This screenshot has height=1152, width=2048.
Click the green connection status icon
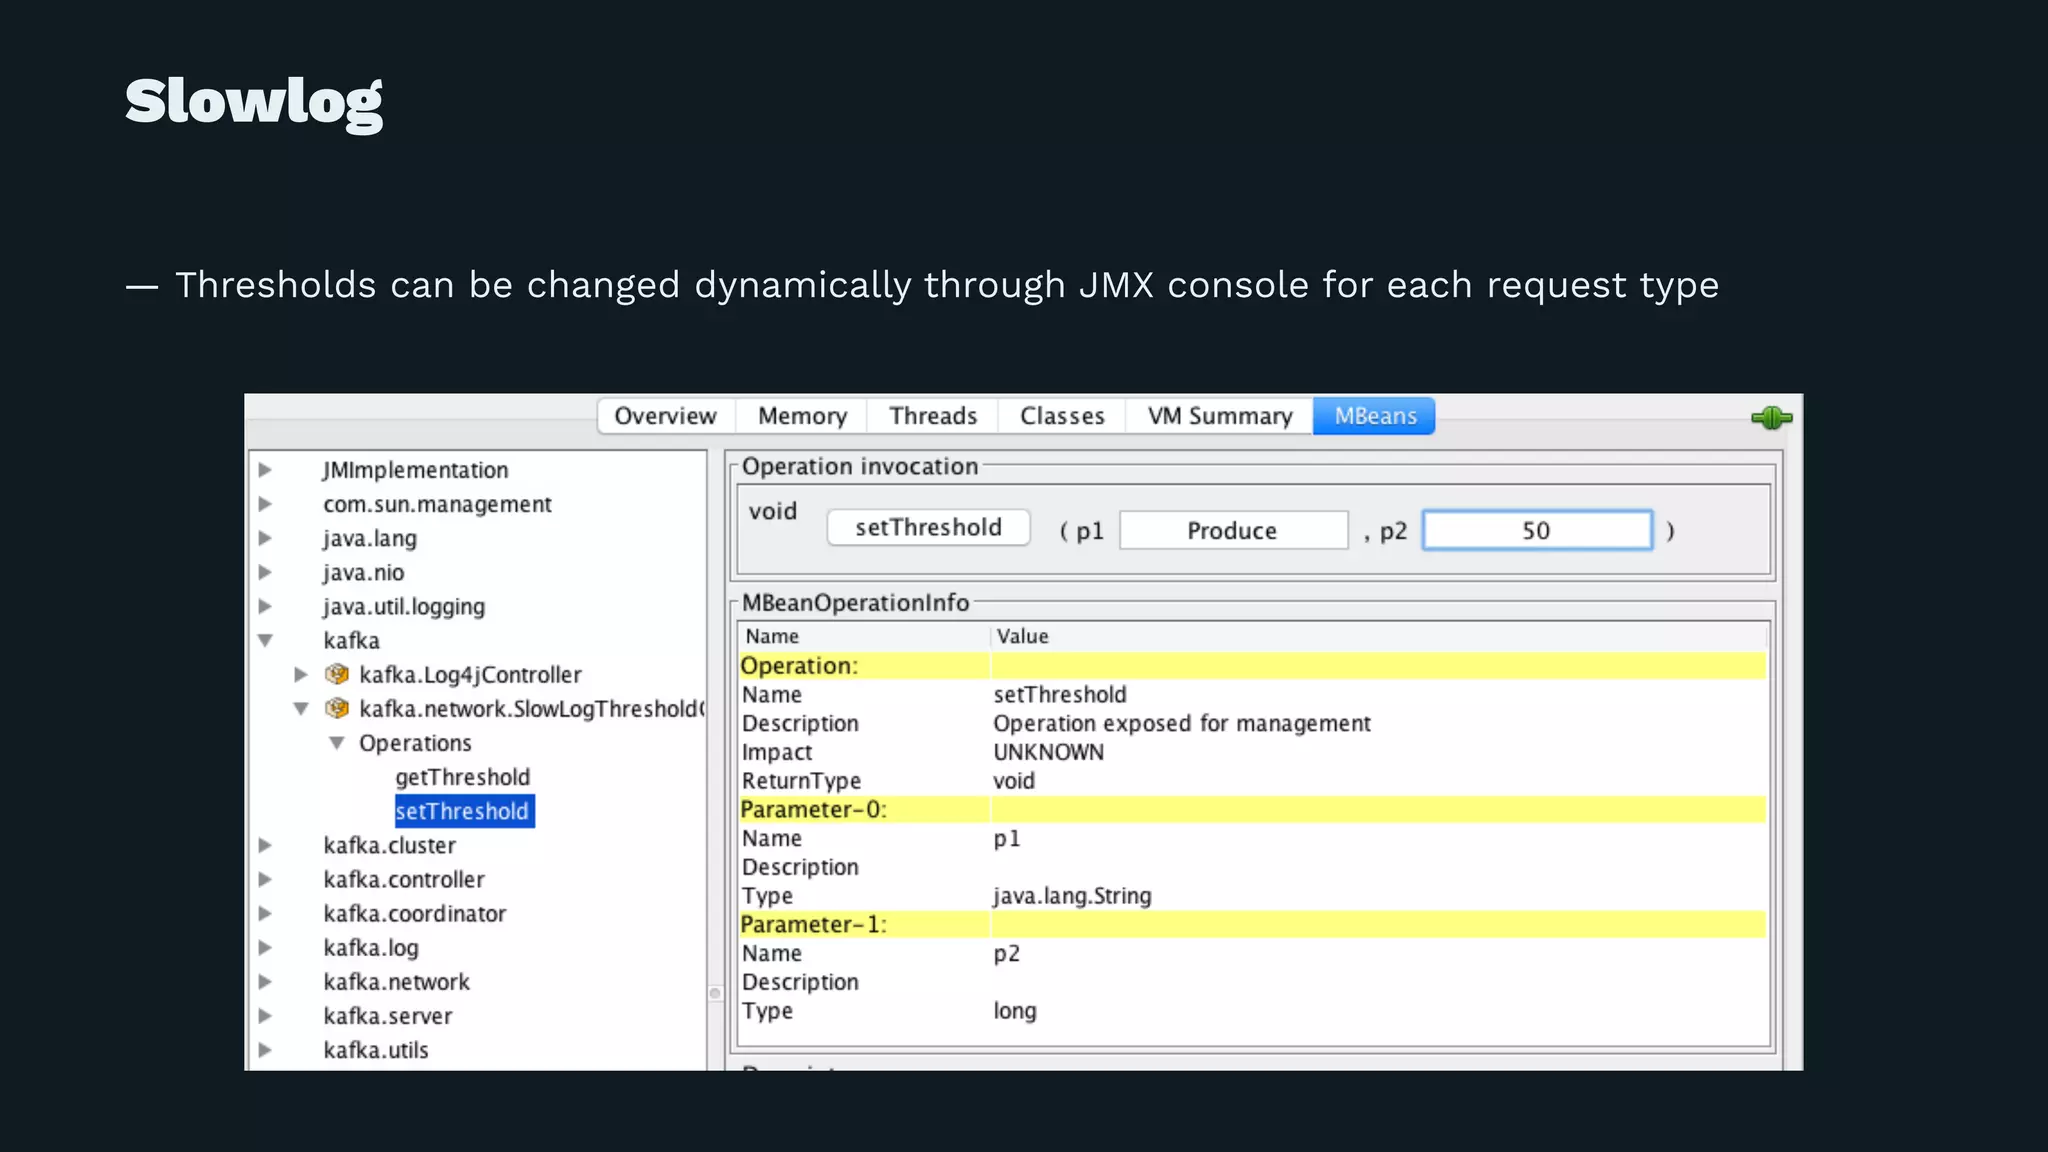(x=1771, y=418)
